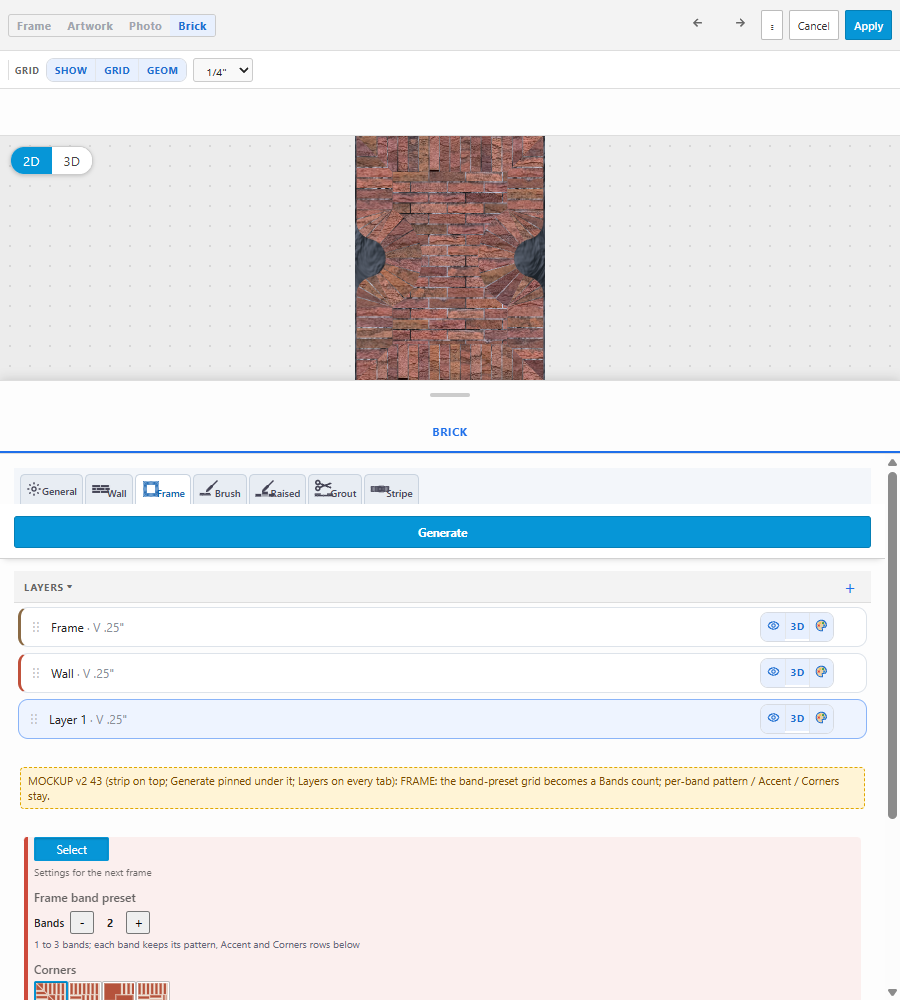Click the Bands value 2
Viewport: 900px width, 1000px height.
[x=110, y=923]
